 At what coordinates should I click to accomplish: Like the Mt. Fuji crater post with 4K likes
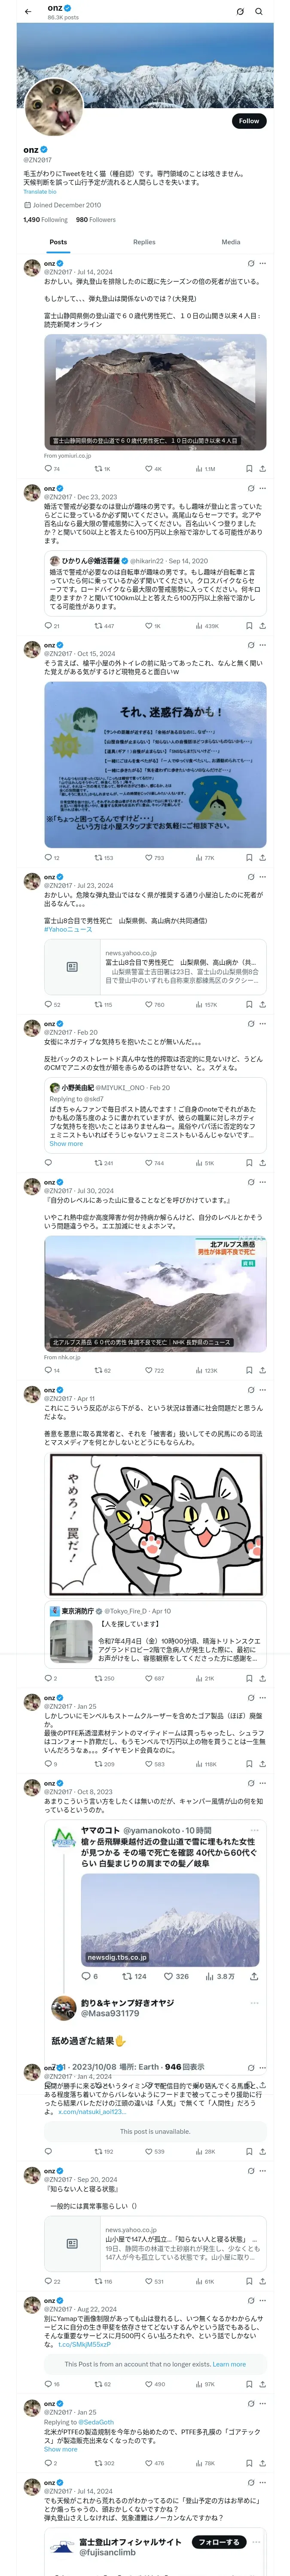[152, 468]
